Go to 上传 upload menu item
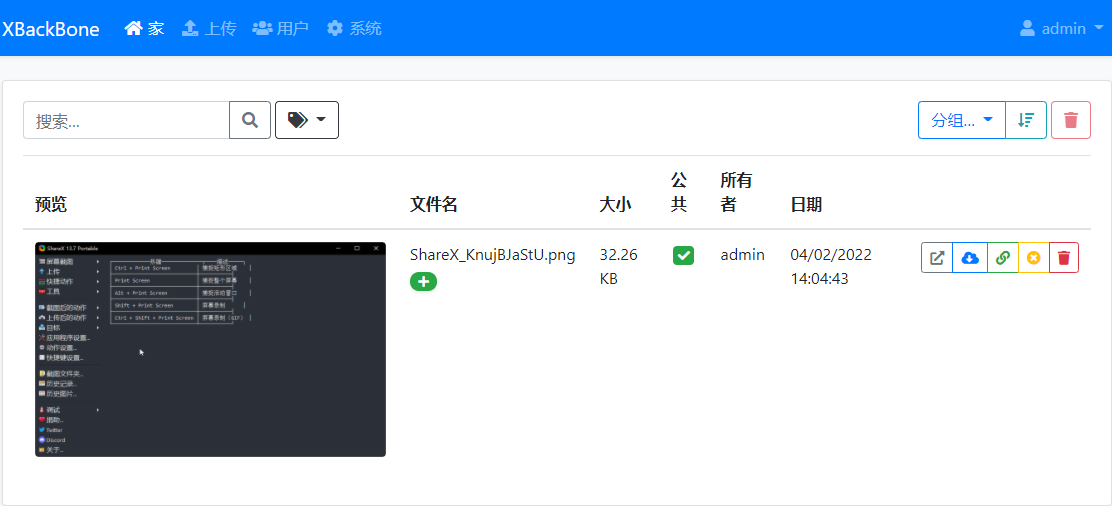 (x=208, y=28)
